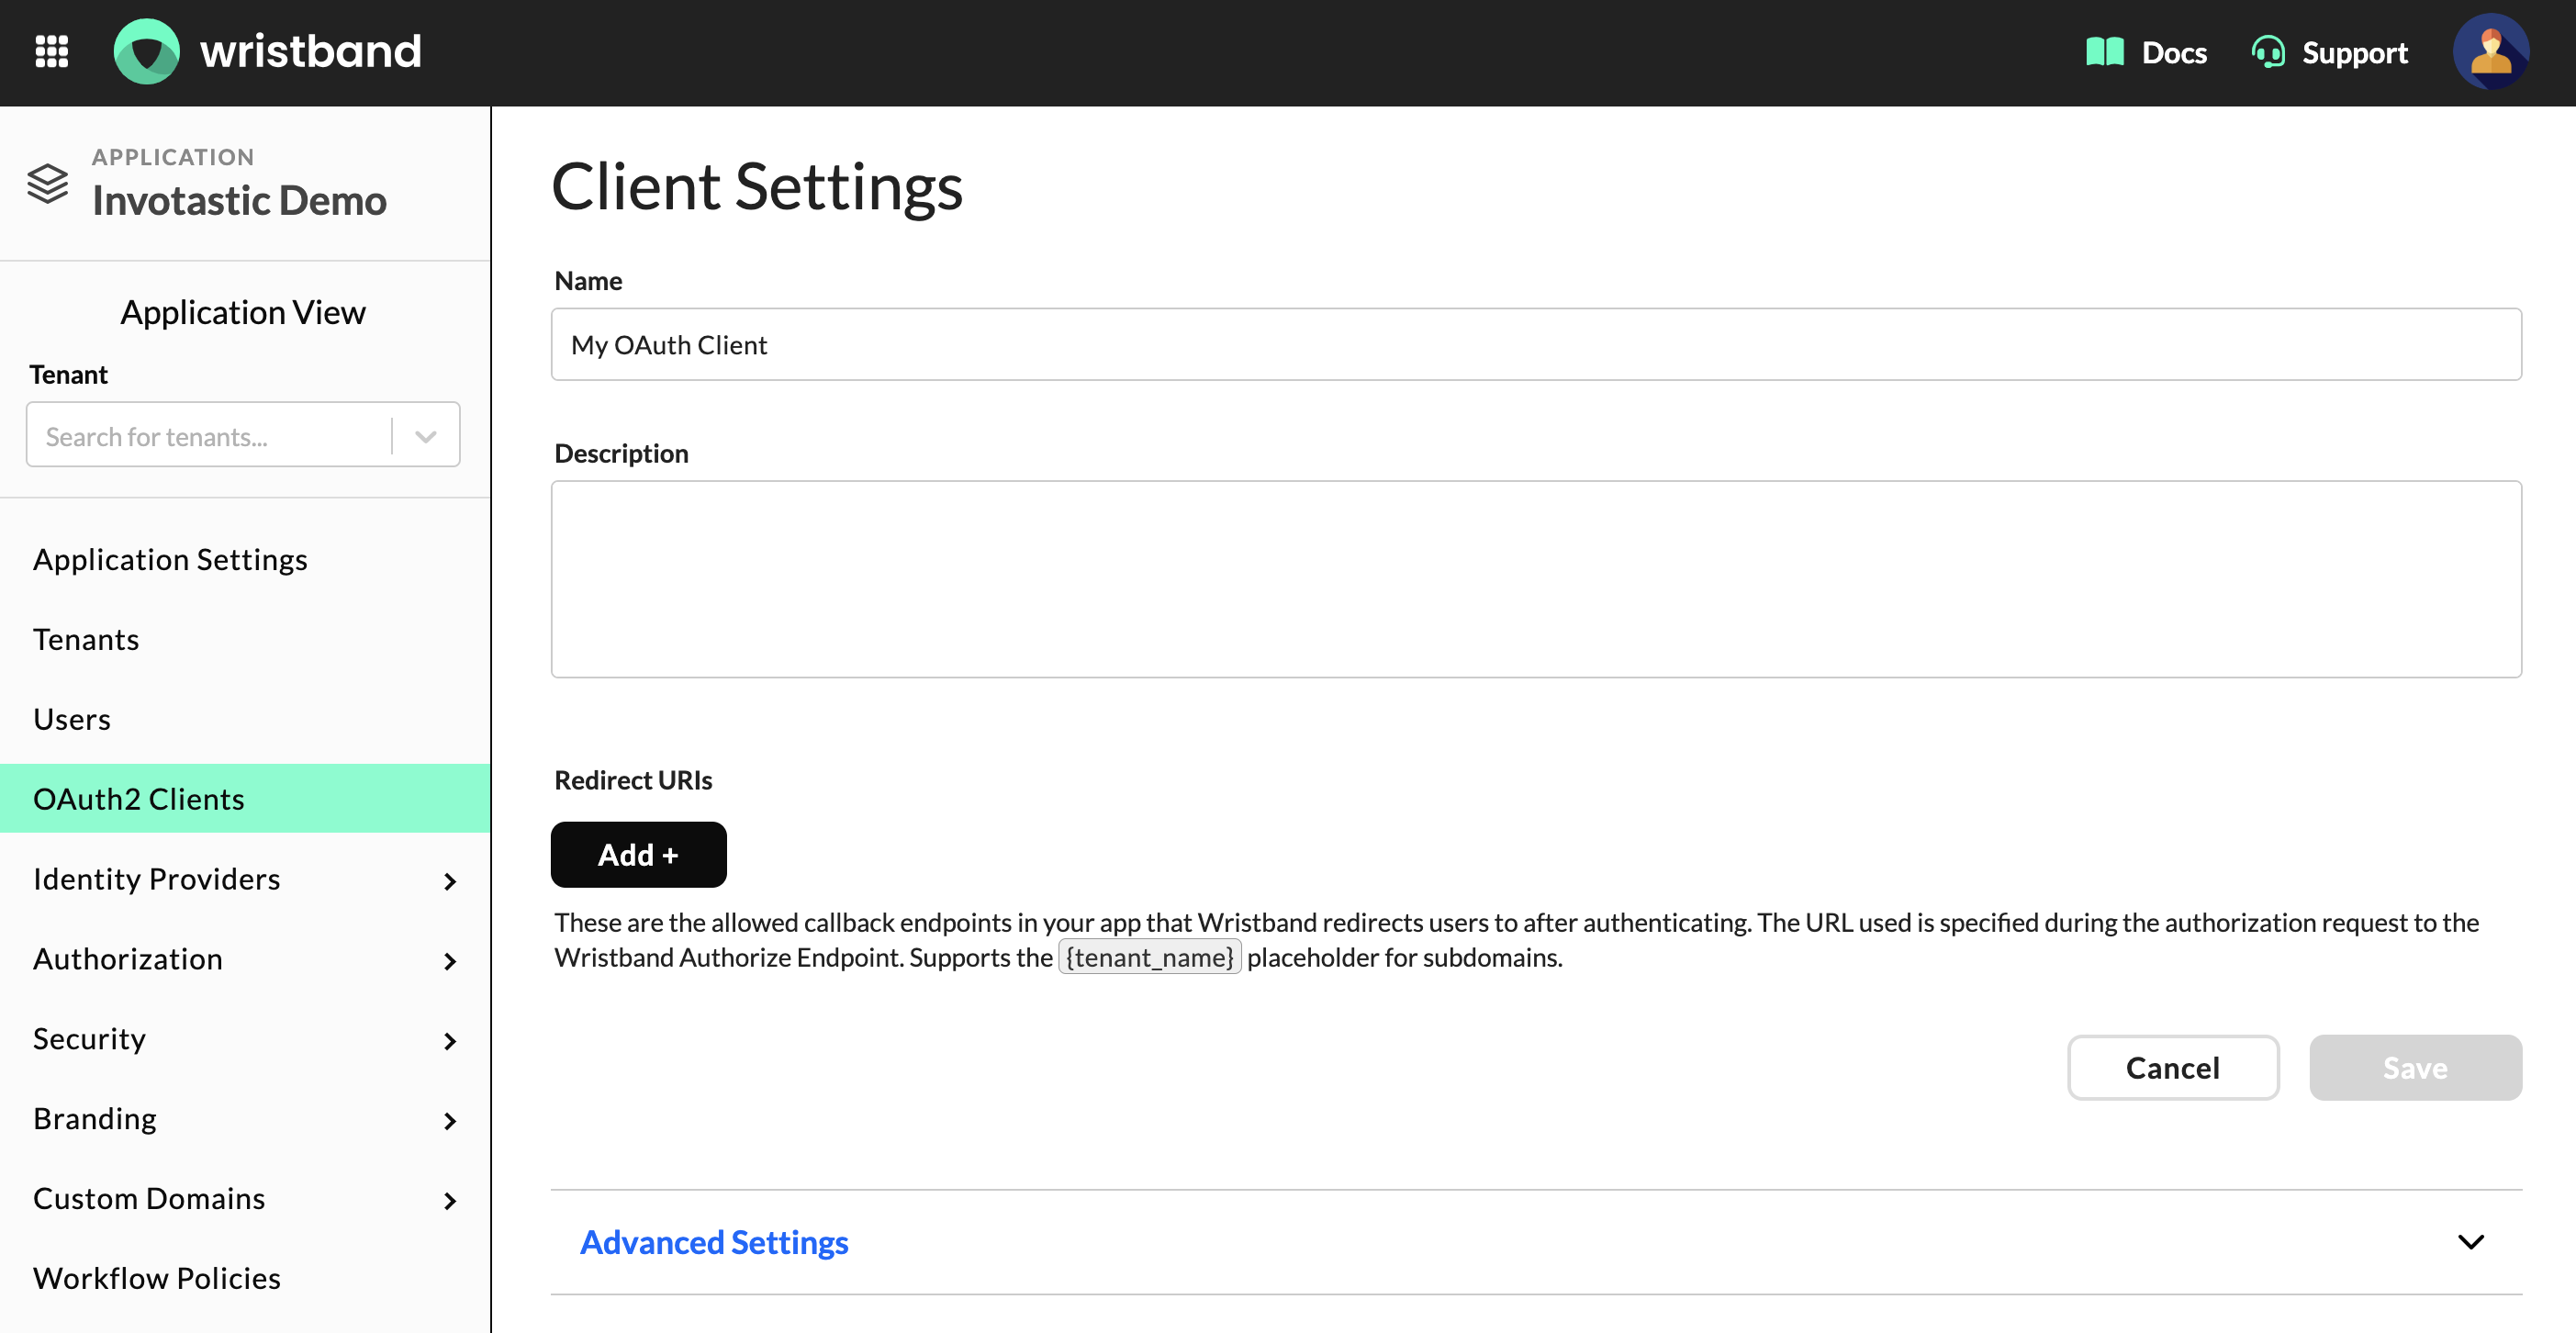Click the application layers stack icon

point(47,184)
